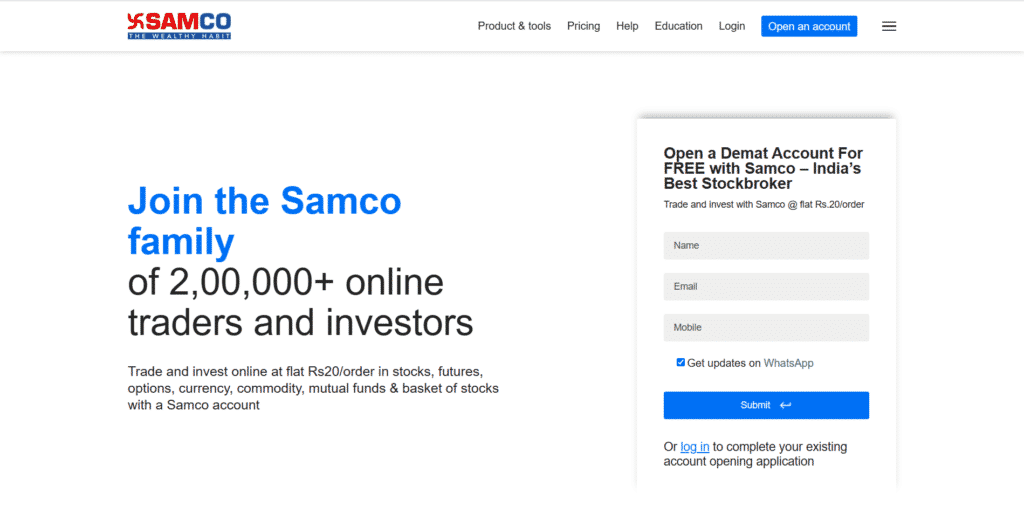Click the Samco logo in the header
1024x506 pixels.
[x=179, y=26]
